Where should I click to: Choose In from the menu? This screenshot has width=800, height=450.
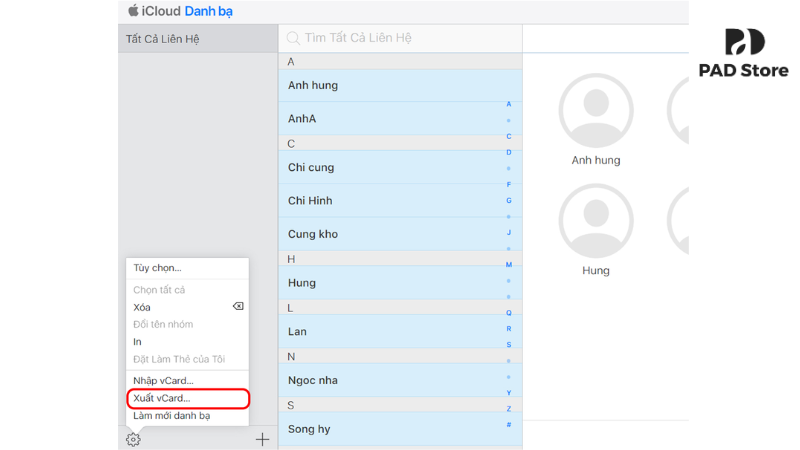coord(137,342)
